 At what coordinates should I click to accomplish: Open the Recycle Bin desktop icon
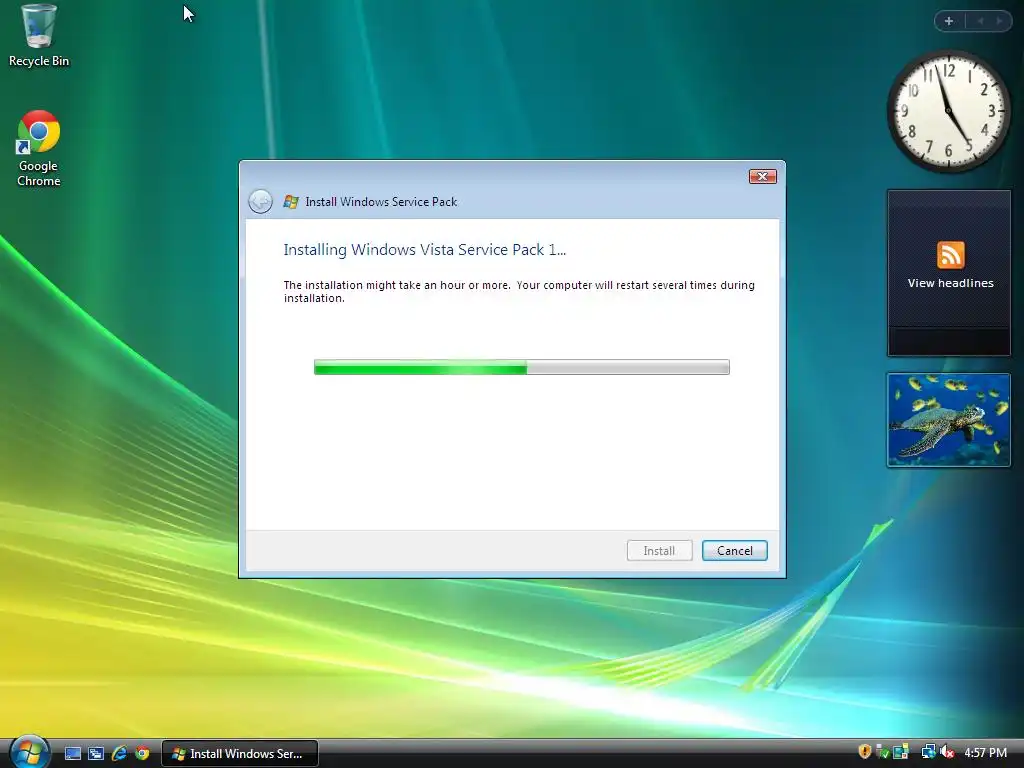pyautogui.click(x=39, y=35)
